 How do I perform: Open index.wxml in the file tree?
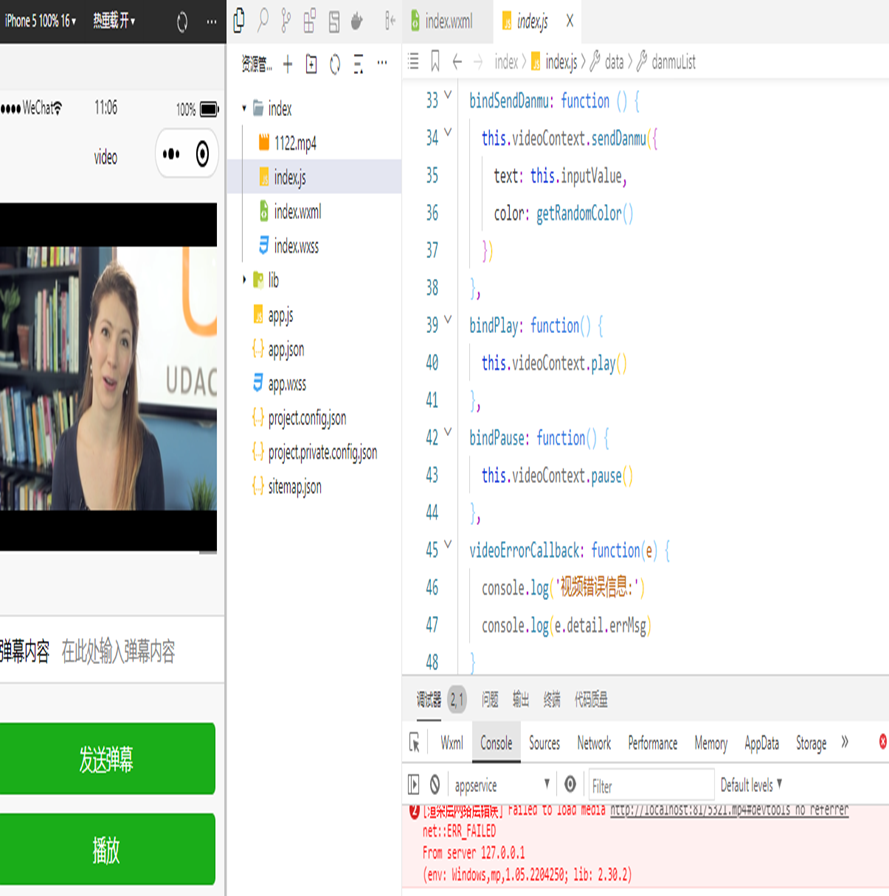tap(314, 211)
